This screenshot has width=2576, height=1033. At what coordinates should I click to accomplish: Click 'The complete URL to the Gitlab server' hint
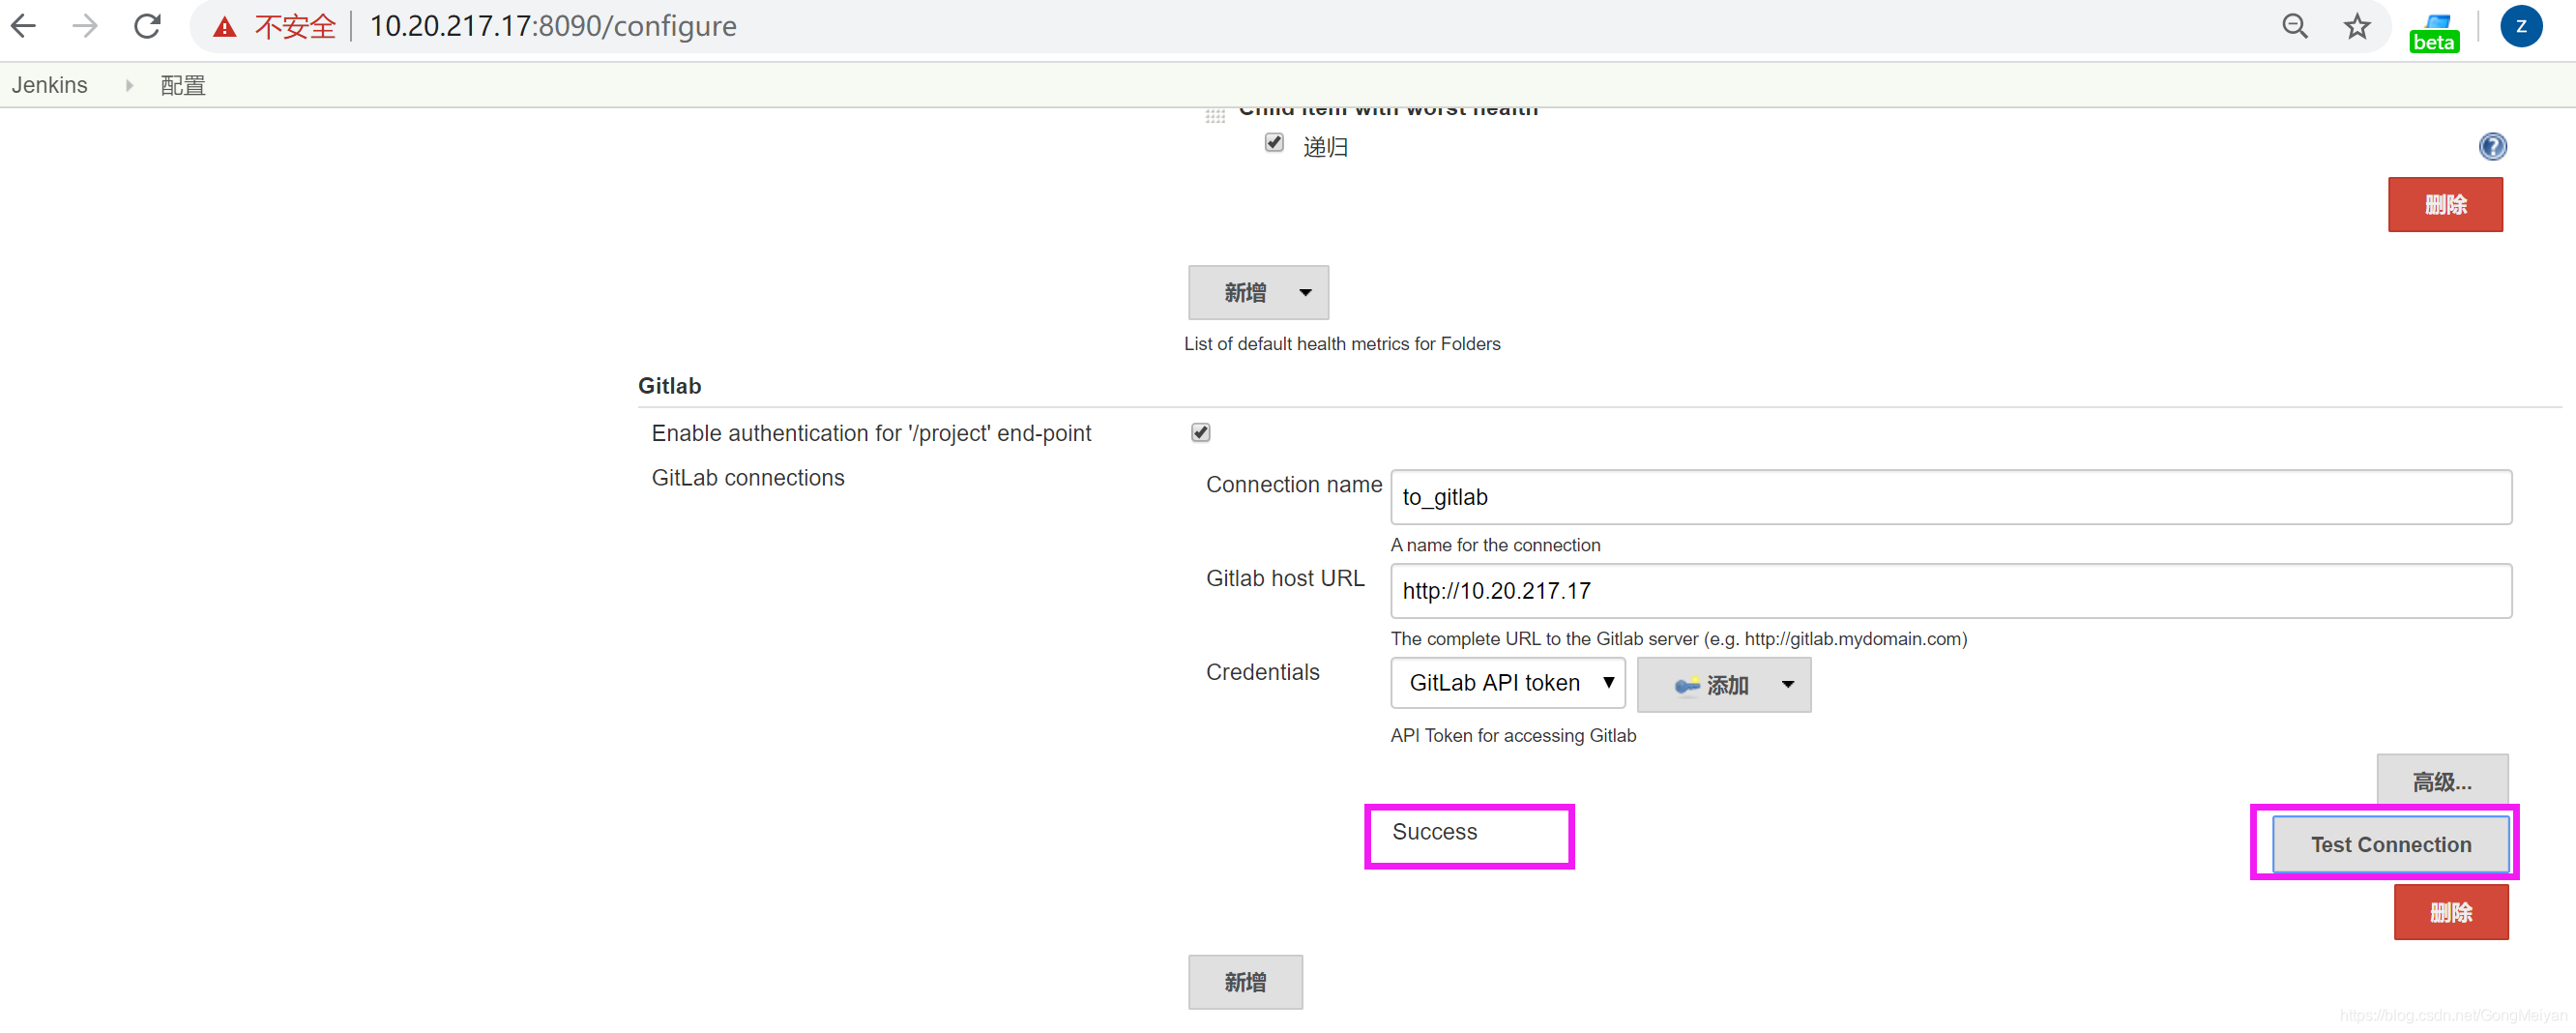tap(1678, 639)
